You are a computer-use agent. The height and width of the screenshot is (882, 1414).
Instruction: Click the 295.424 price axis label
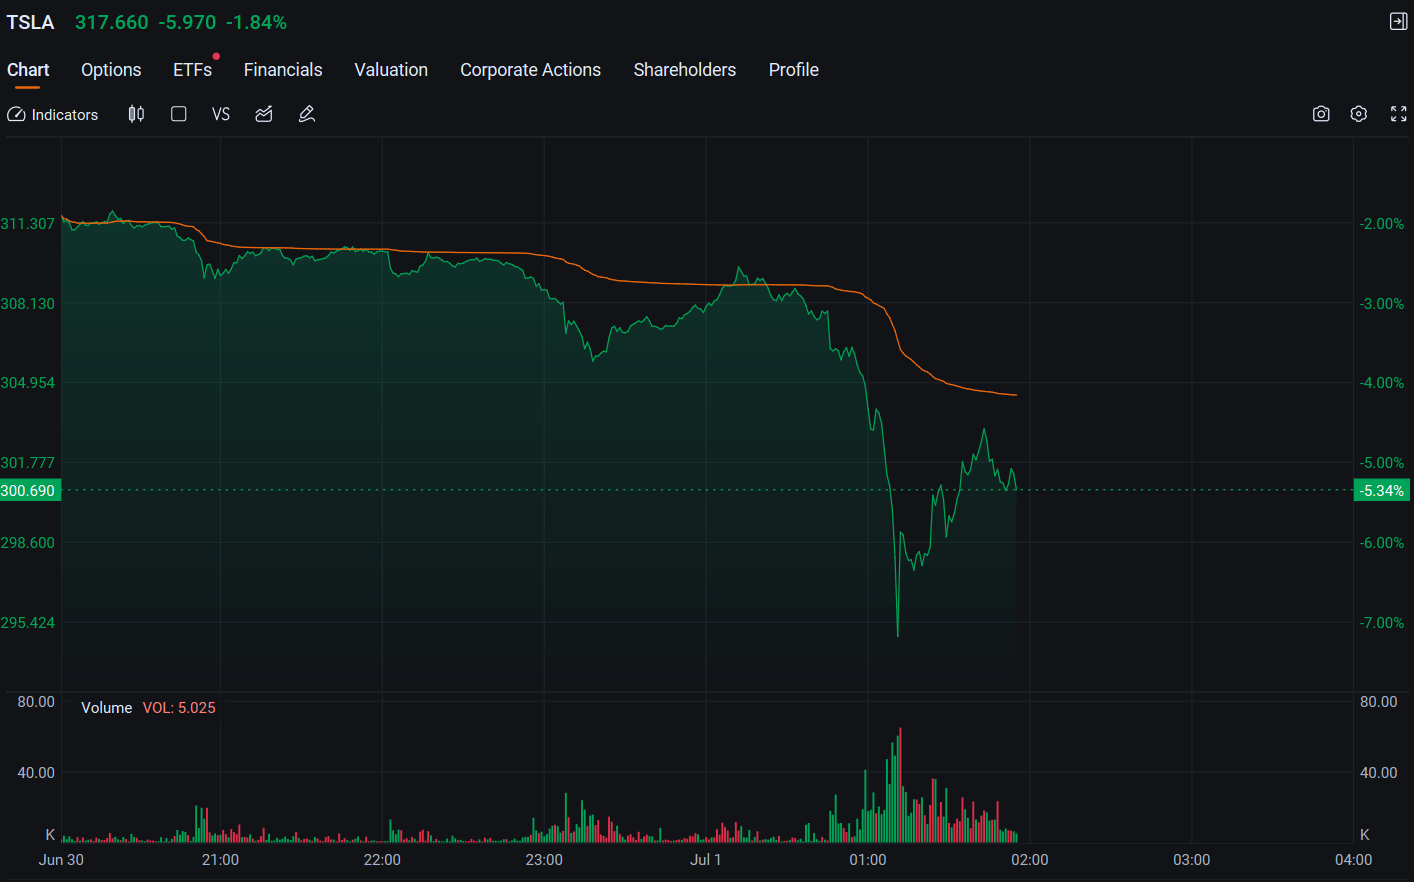(x=28, y=623)
